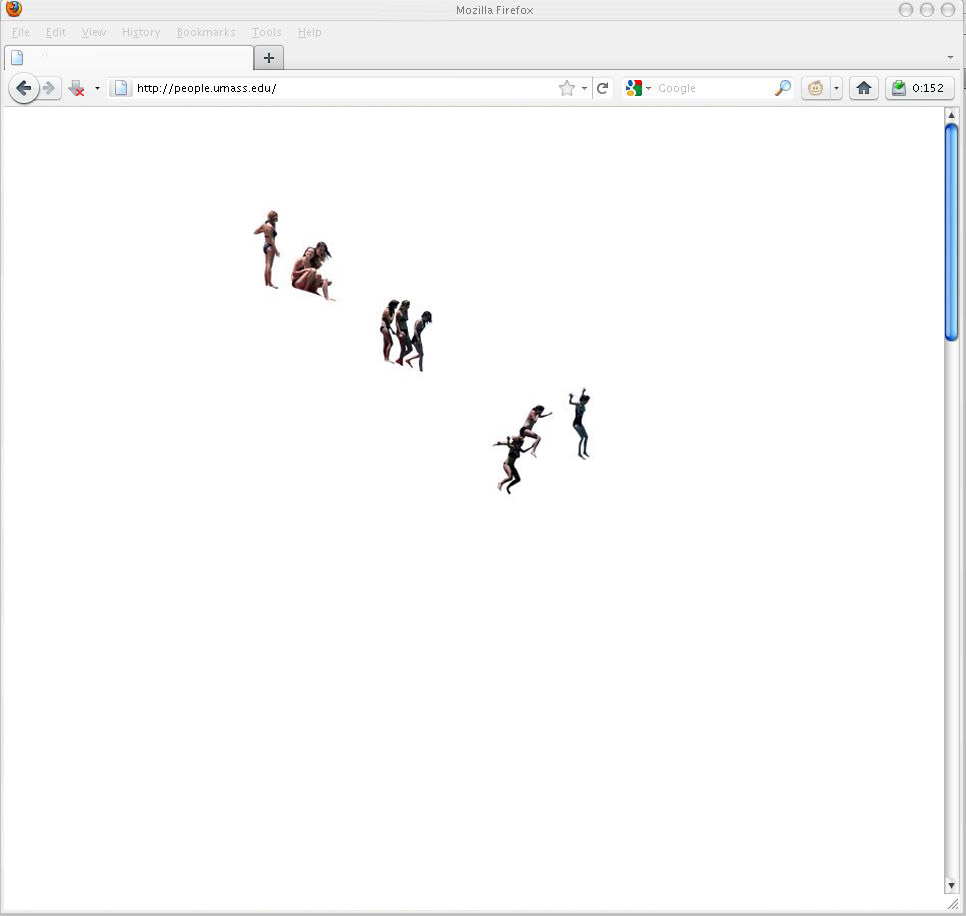Viewport: 966px width, 916px height.
Task: Click the group of three walking figures
Action: 405,335
